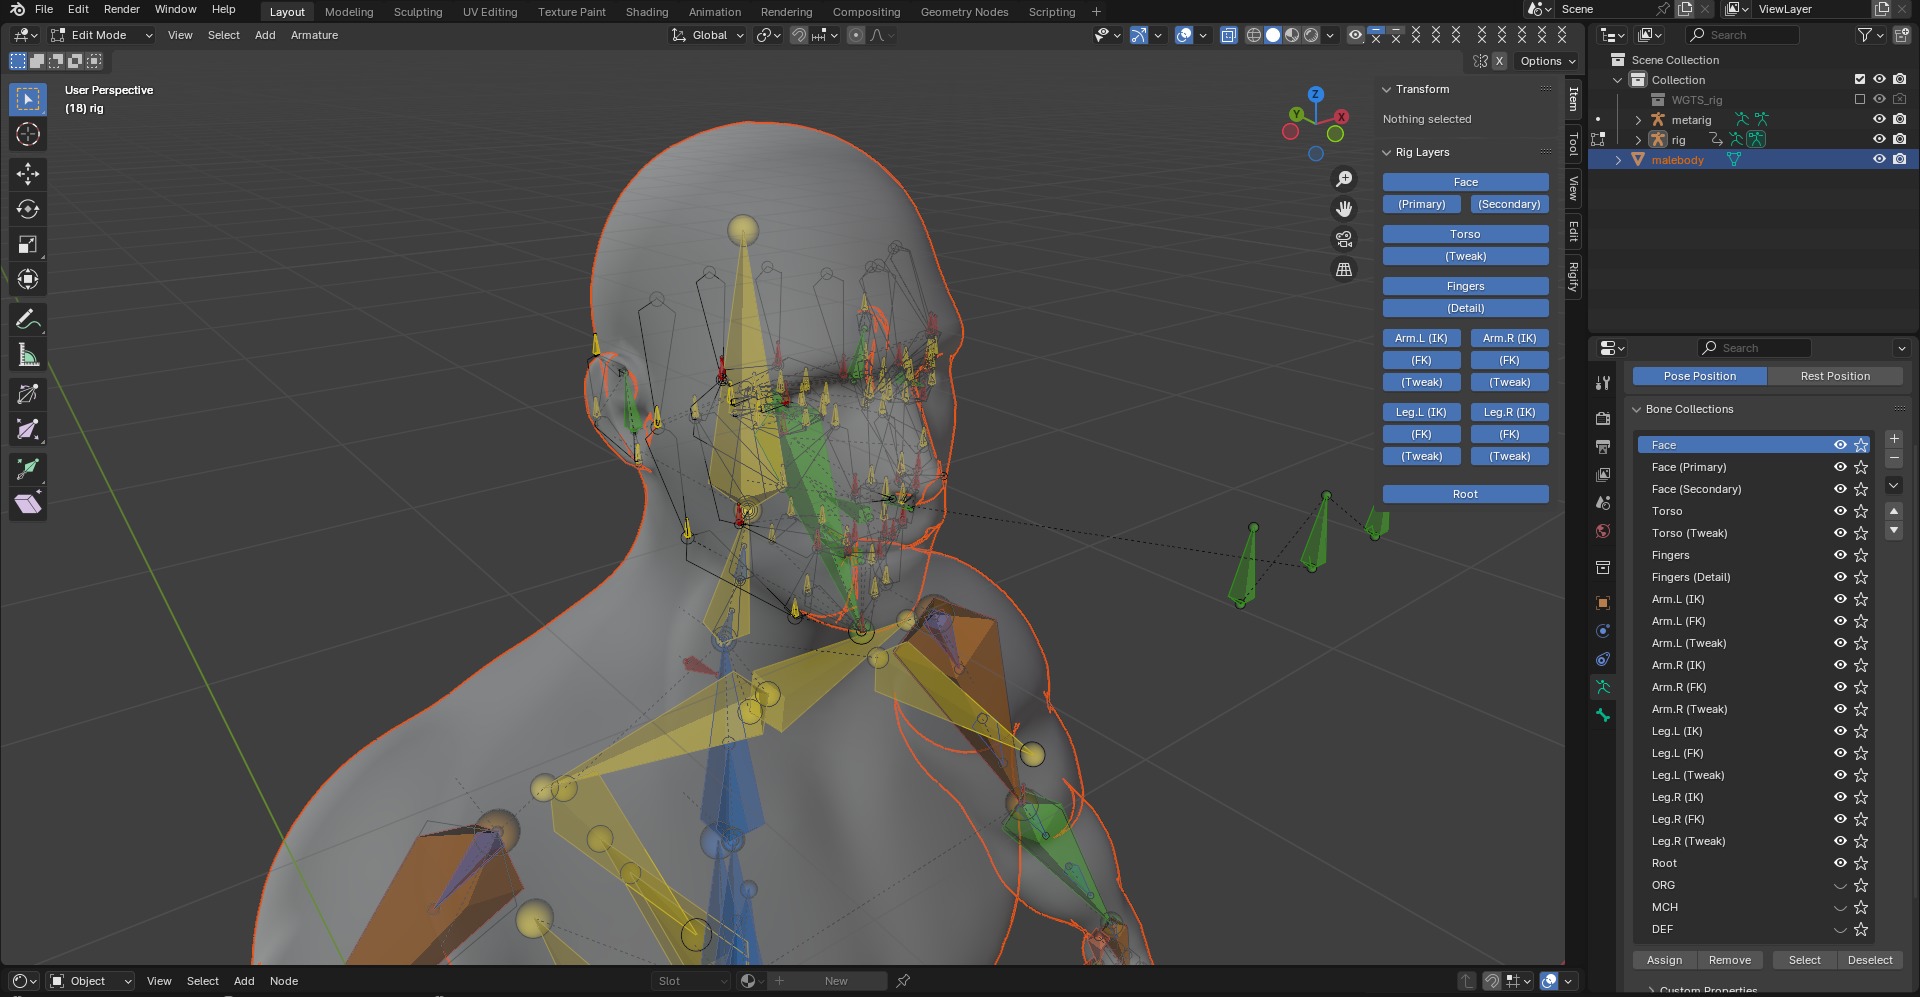Click the blue Z axis gizmo
The height and width of the screenshot is (997, 1920).
pyautogui.click(x=1316, y=94)
